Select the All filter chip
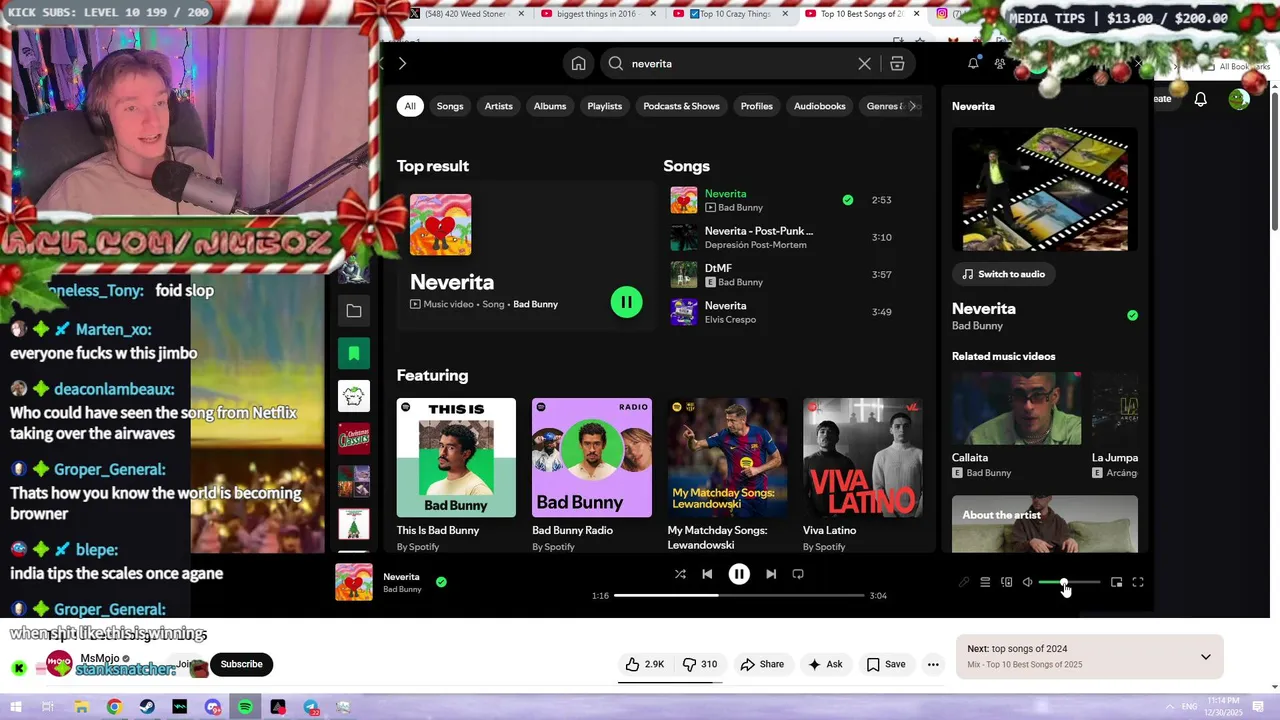 point(410,106)
